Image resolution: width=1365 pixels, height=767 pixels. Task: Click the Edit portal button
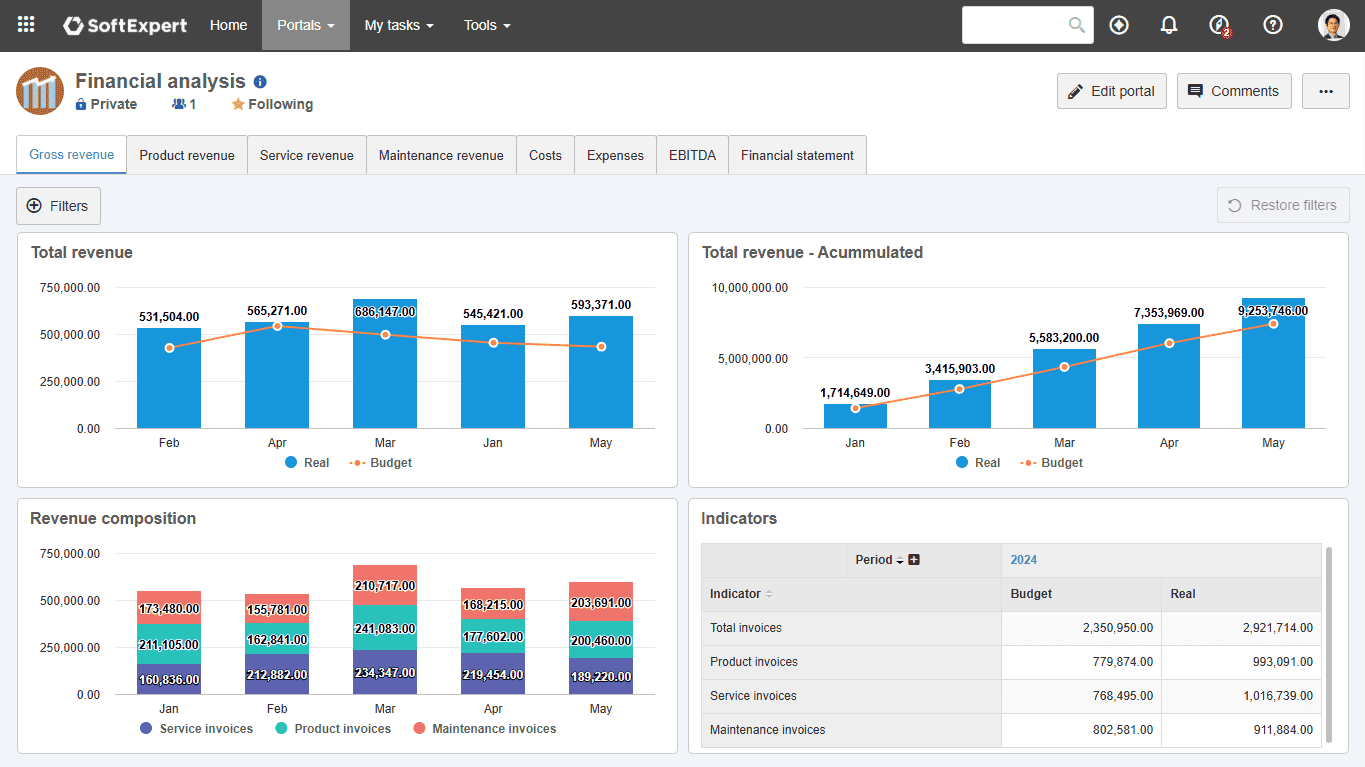(x=1112, y=91)
